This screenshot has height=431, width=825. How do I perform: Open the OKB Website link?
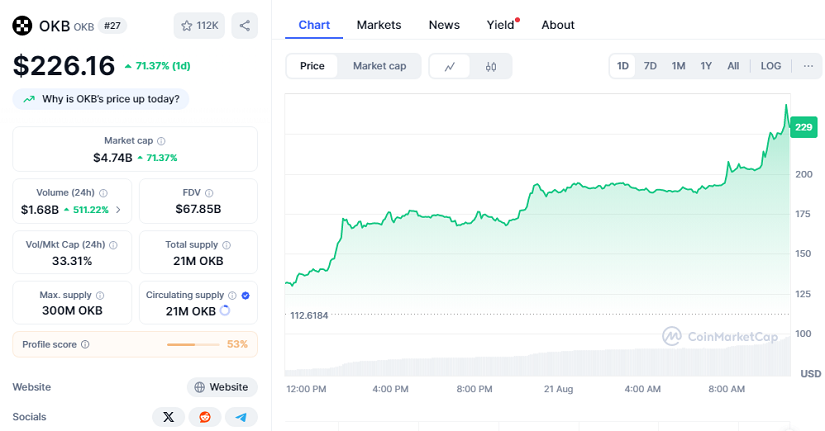(x=222, y=387)
